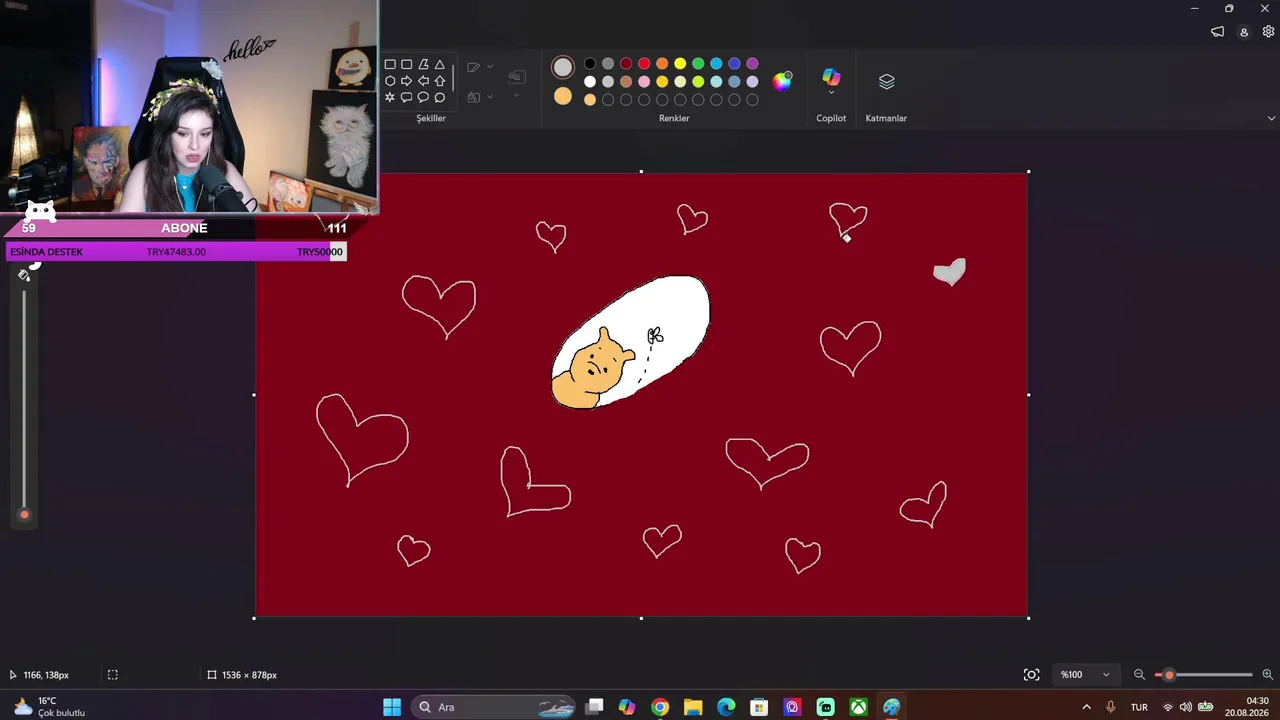Choose the up arrow shape
The image size is (1280, 720).
click(439, 81)
